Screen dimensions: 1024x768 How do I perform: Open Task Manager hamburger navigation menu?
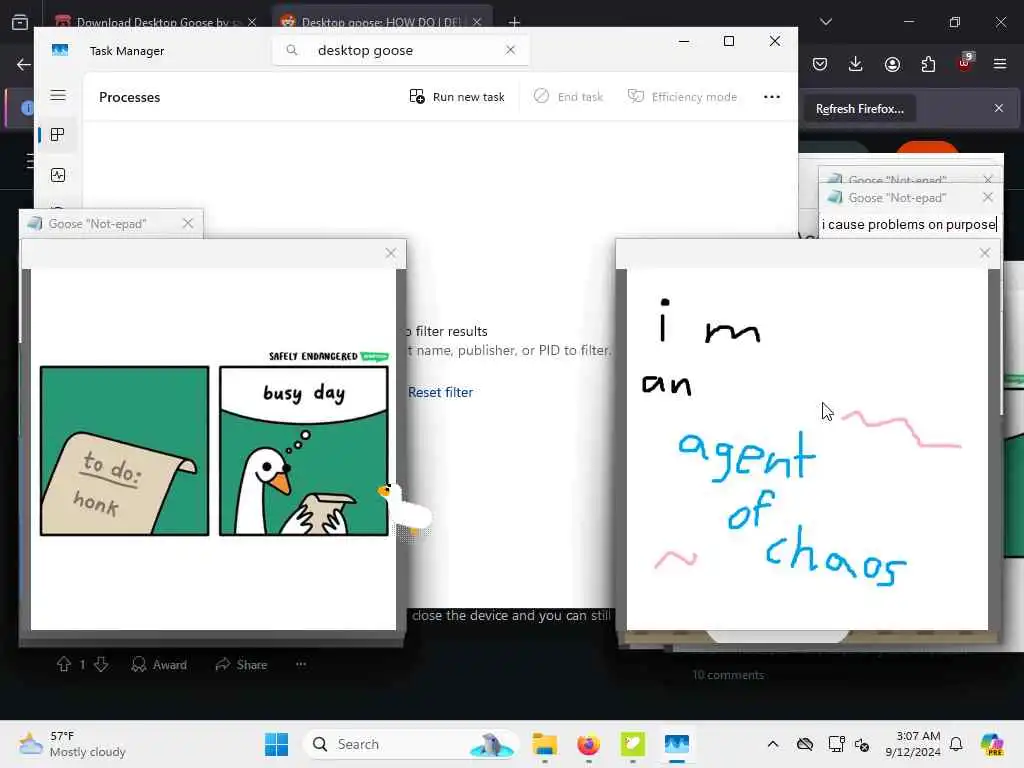pos(58,95)
